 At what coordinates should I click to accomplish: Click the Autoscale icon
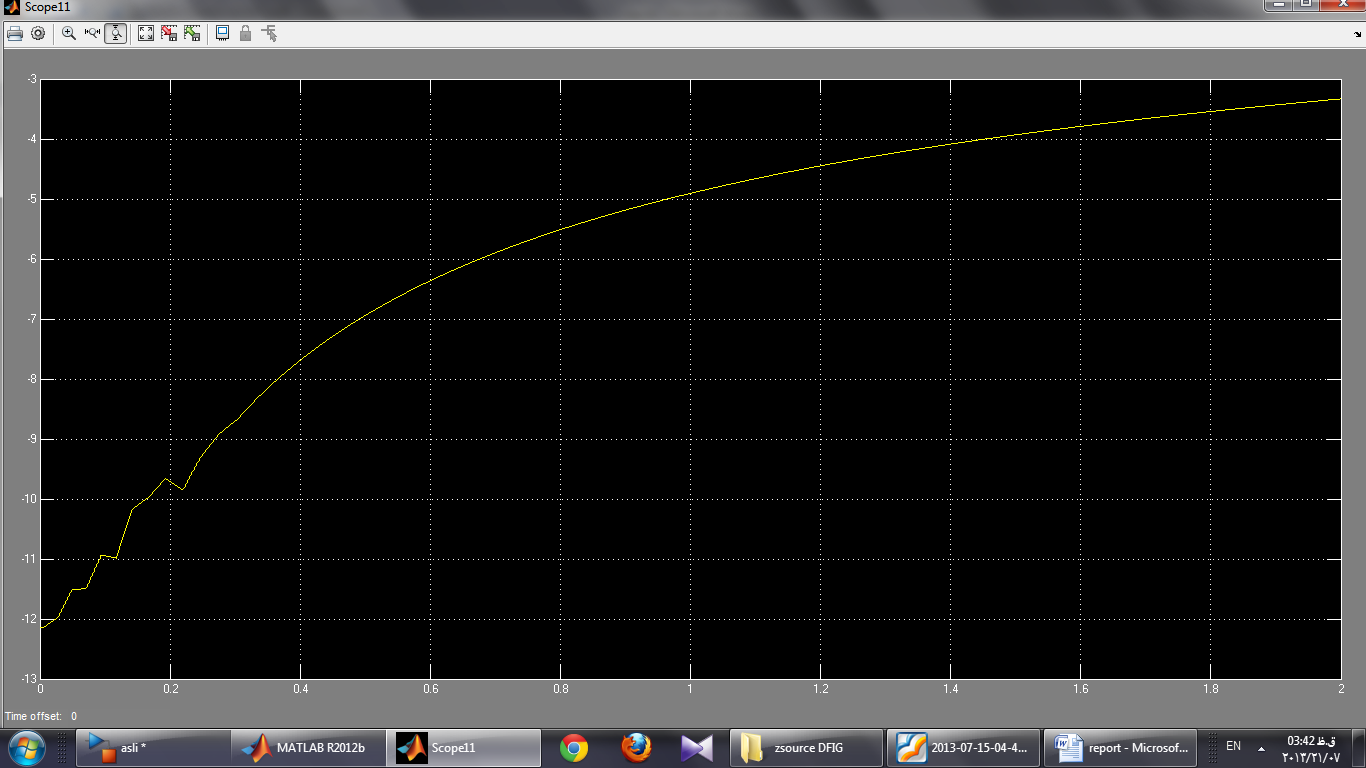click(146, 33)
